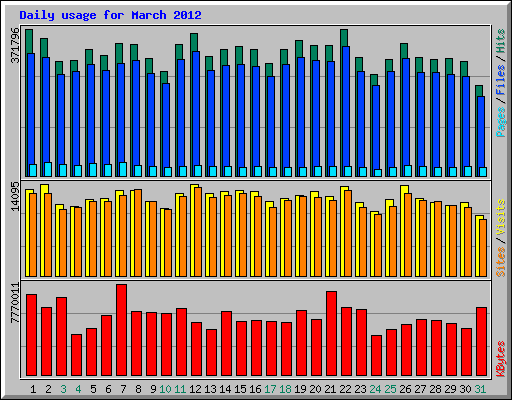Screen dimensions: 512x400
Task: Click the red KBytes bar for day 21
Action: [331, 334]
